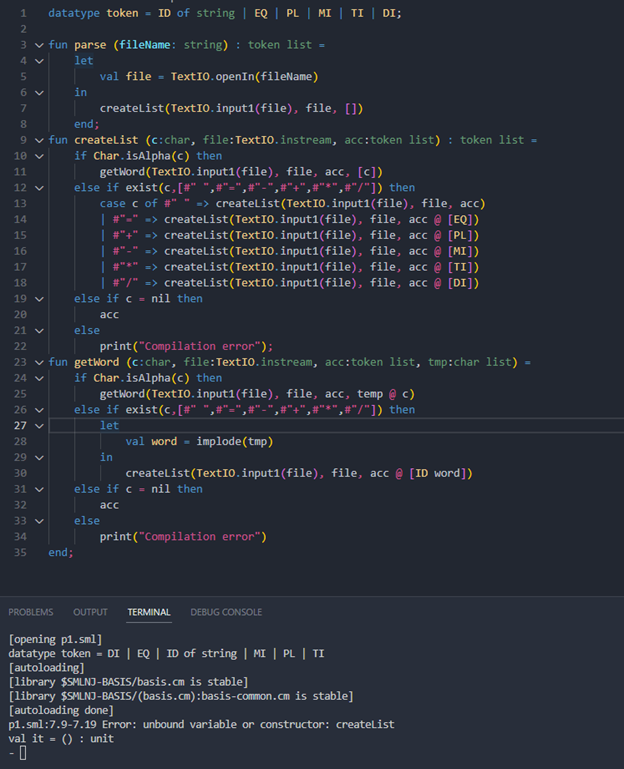Collapse the fold chevron on line 29

pos(39,458)
